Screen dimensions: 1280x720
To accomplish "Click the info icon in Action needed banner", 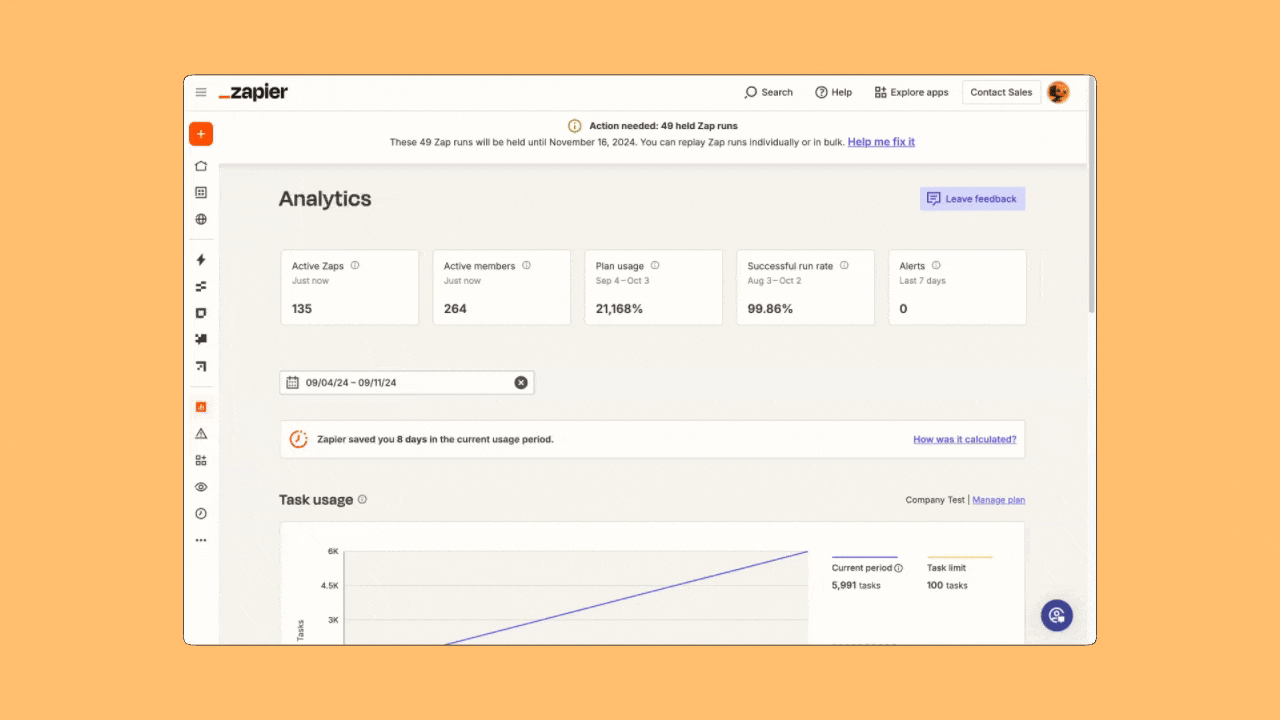I will (574, 126).
